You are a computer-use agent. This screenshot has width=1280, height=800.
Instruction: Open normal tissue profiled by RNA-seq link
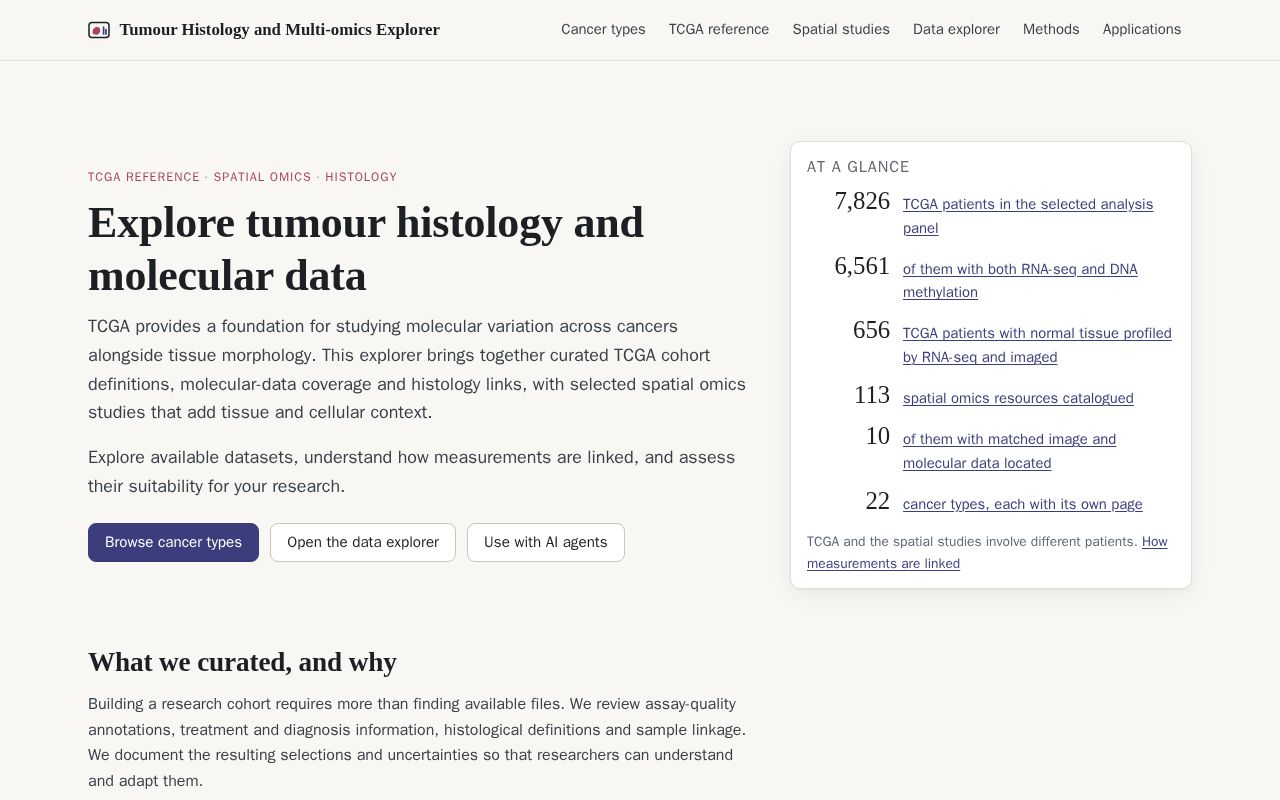(x=1037, y=345)
